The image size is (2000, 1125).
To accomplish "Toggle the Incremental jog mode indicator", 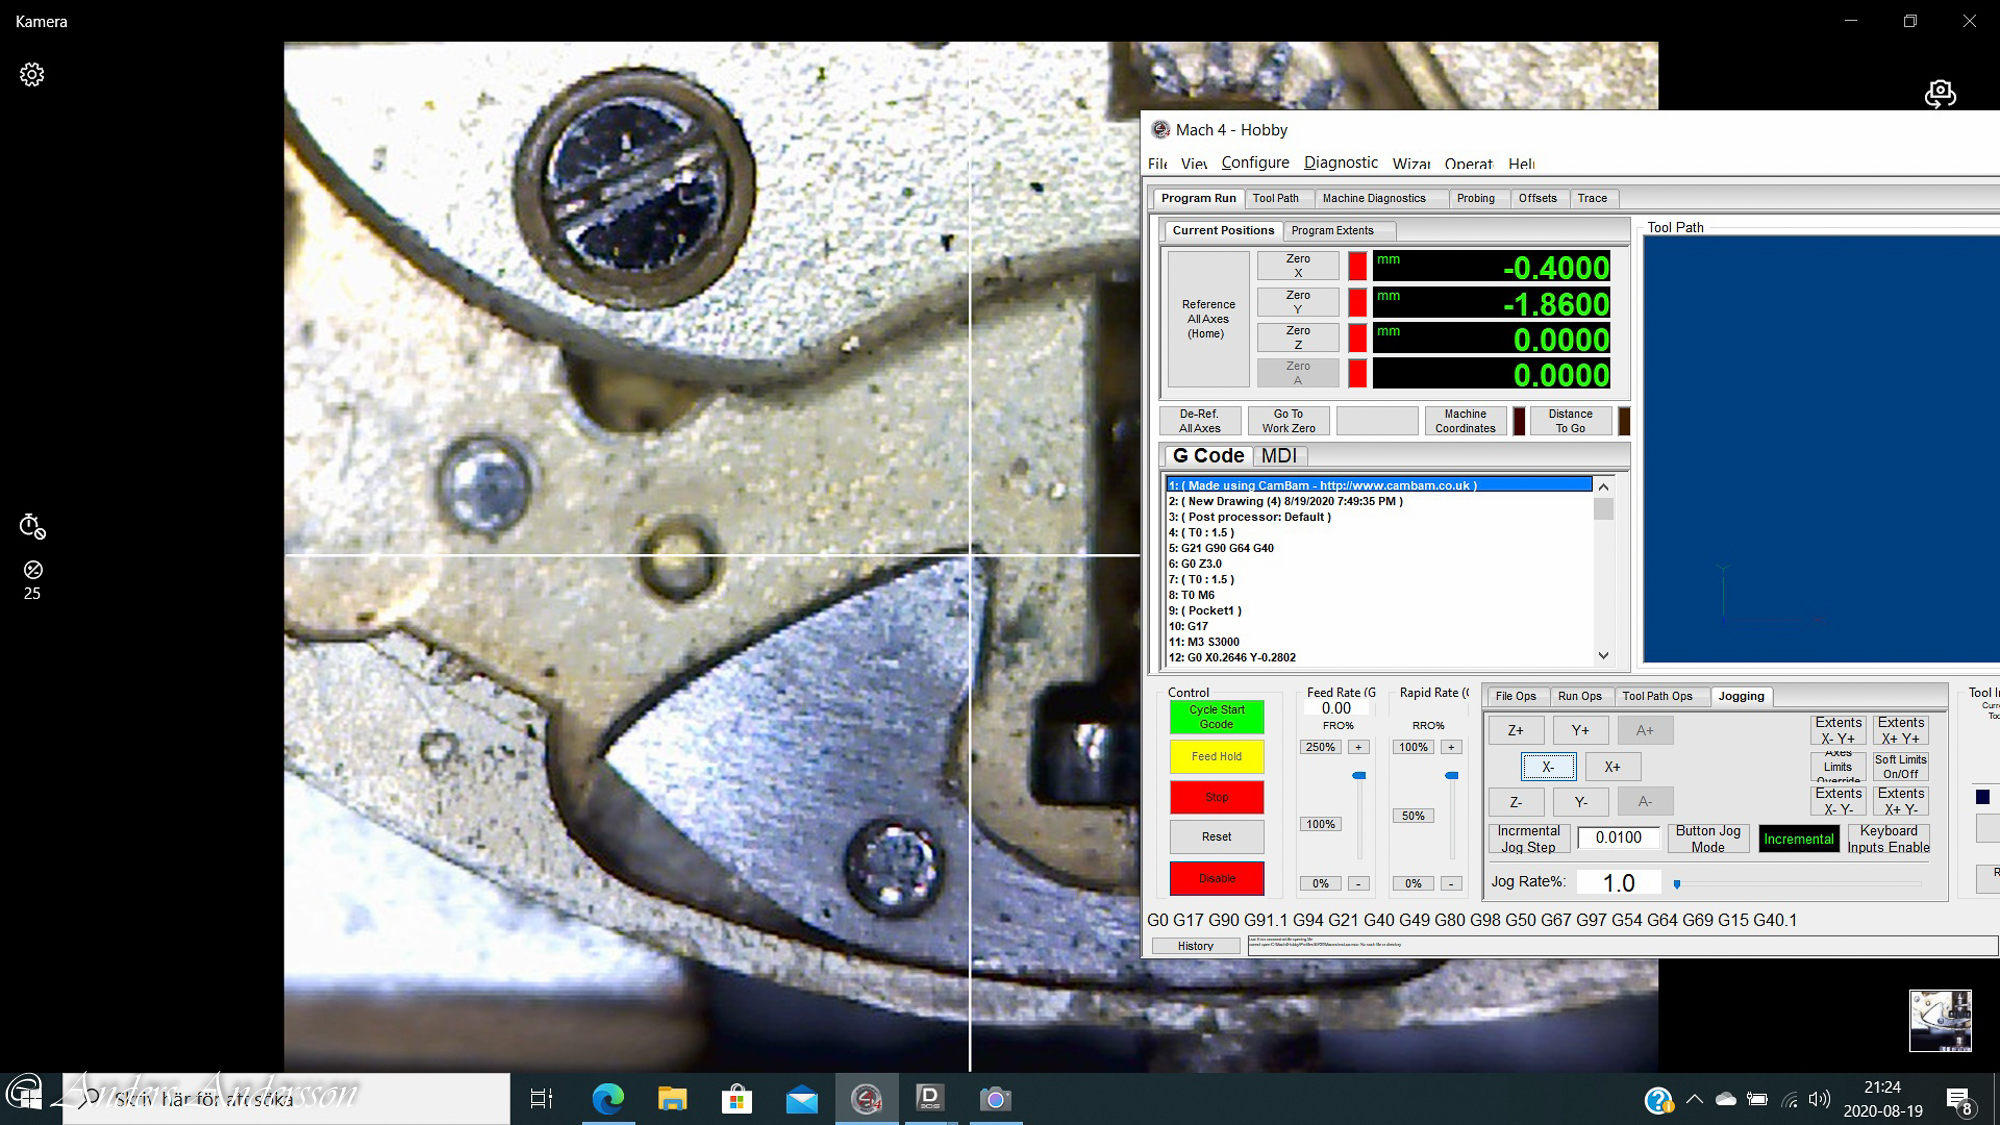I will click(x=1798, y=839).
